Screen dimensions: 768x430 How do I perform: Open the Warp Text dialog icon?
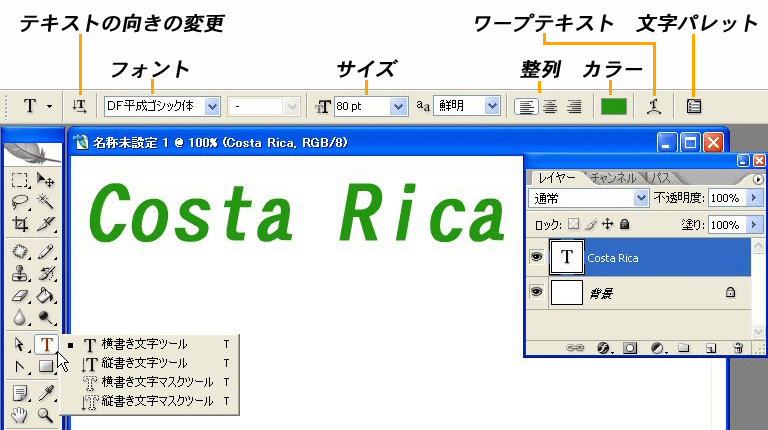click(654, 106)
